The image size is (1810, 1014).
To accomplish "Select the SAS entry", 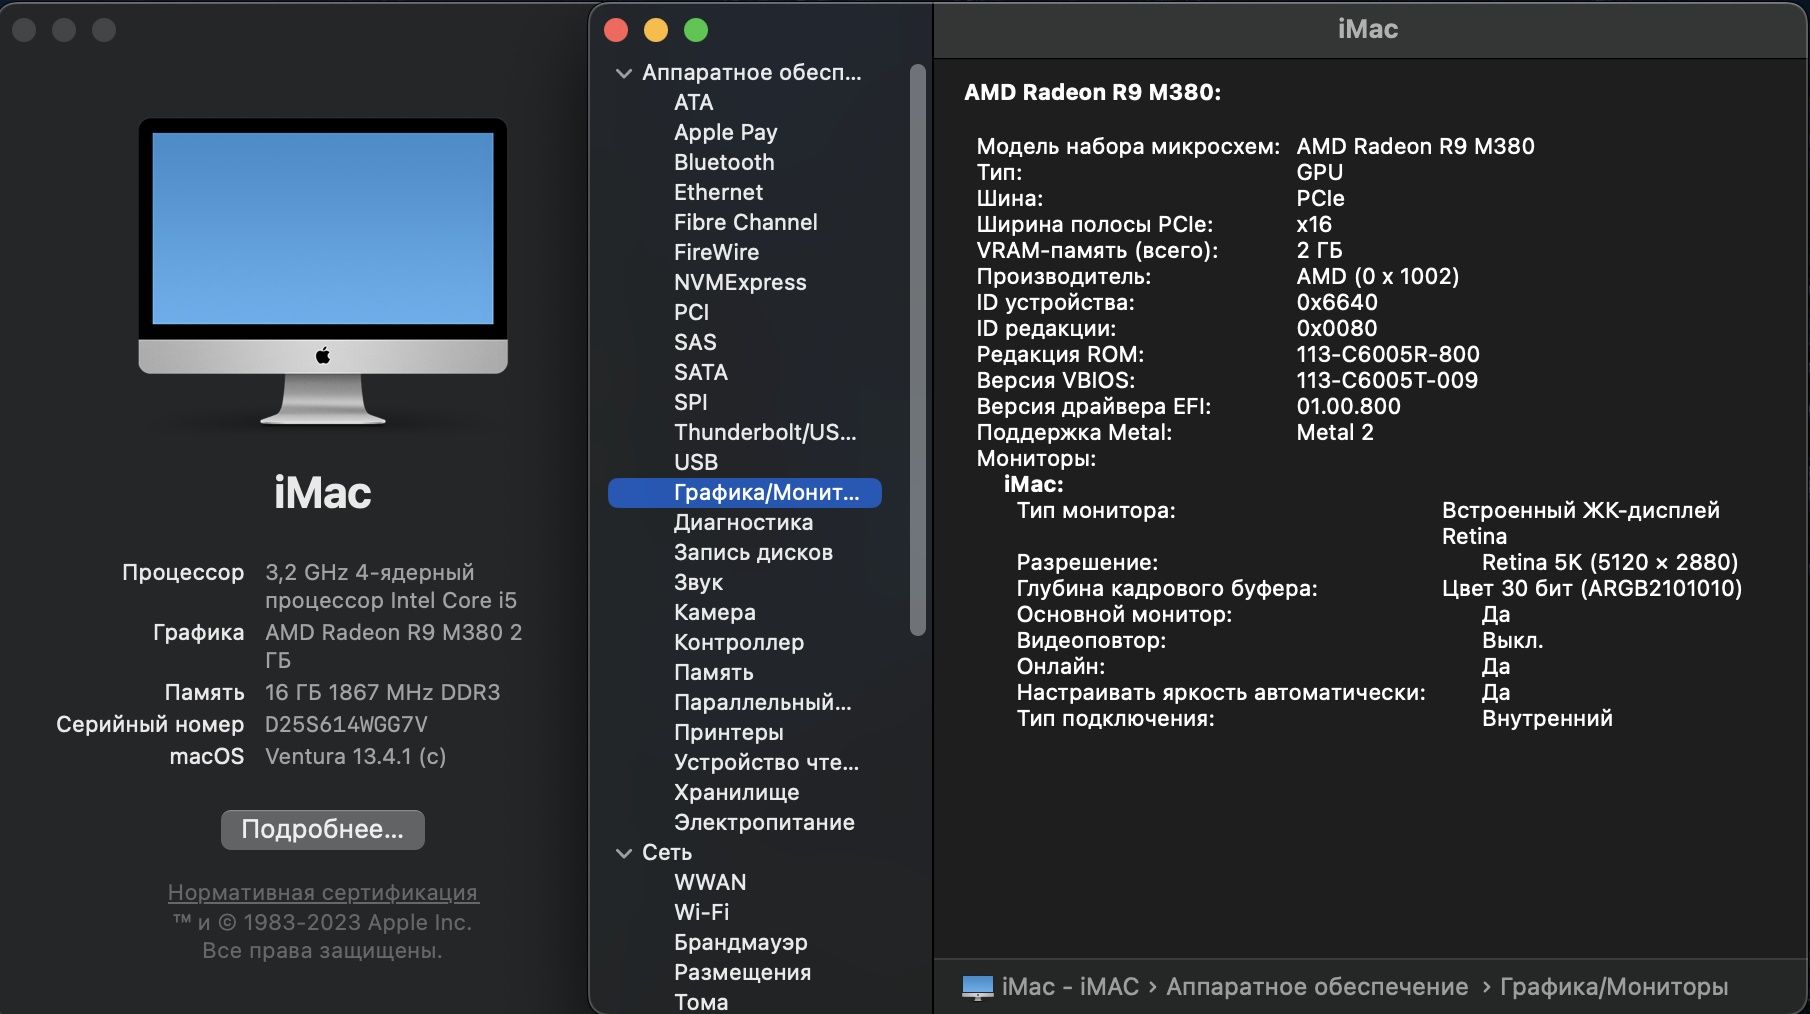I will tap(695, 342).
